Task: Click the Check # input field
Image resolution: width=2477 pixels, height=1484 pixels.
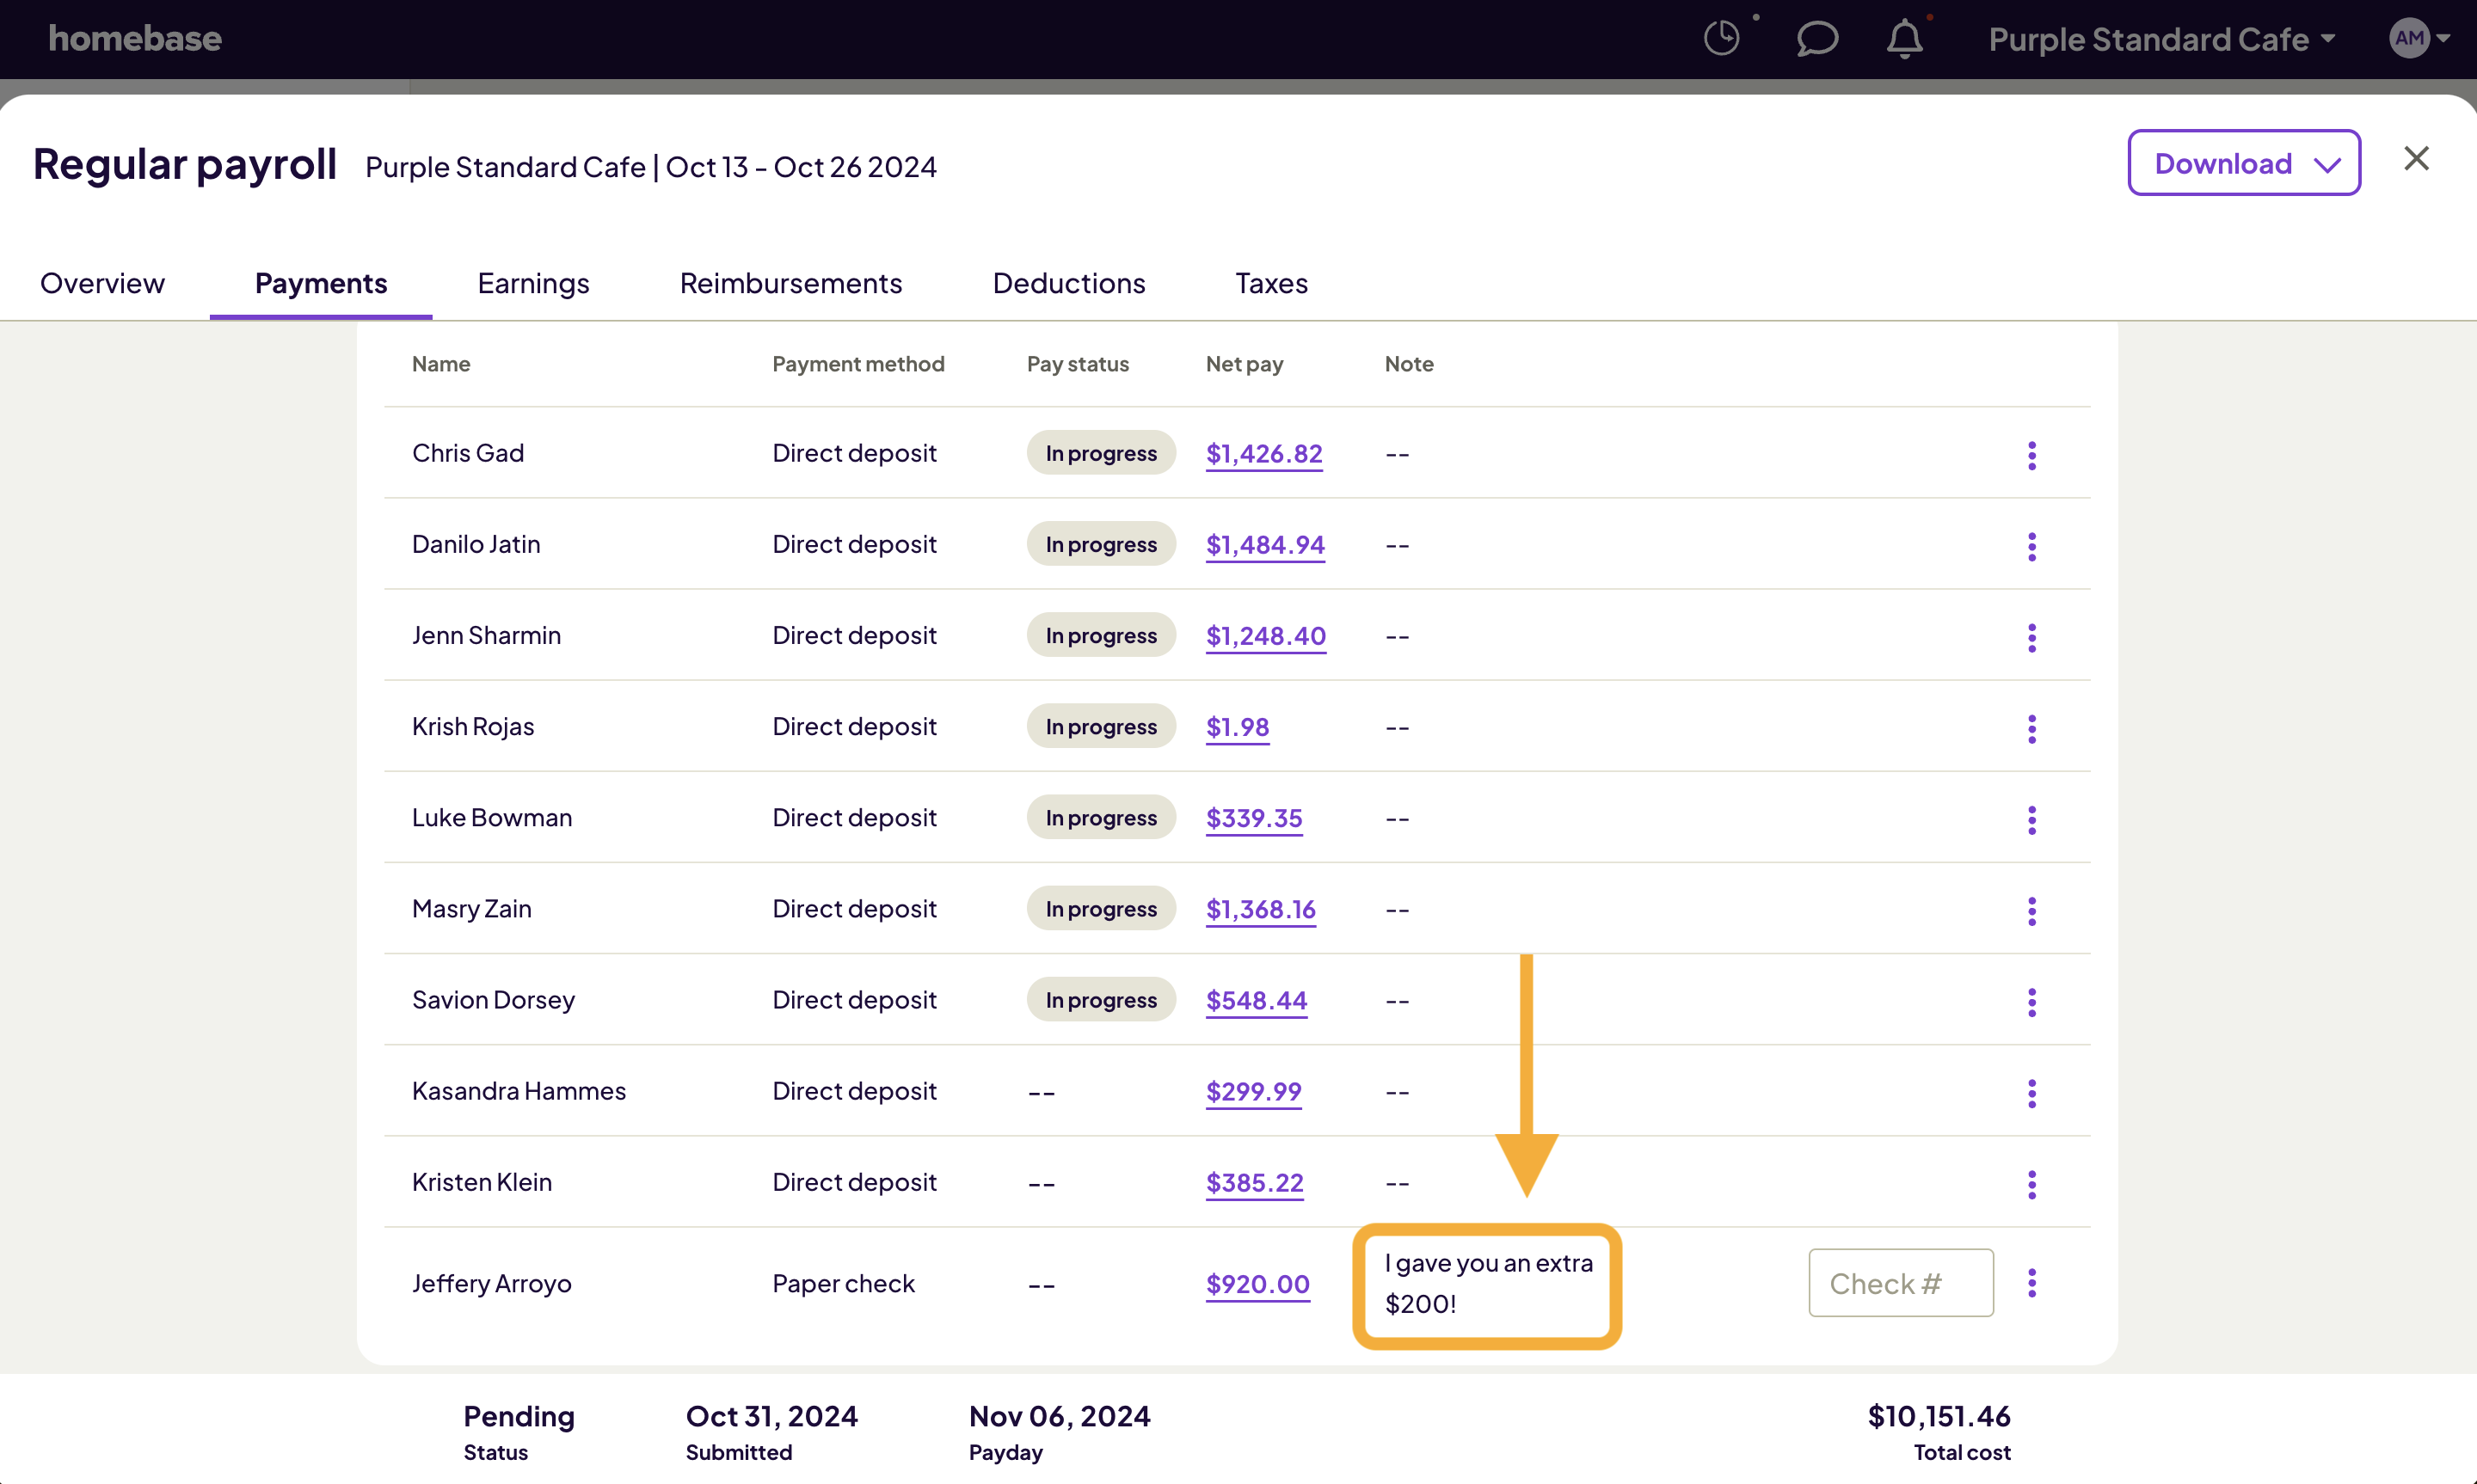Action: tap(1900, 1283)
